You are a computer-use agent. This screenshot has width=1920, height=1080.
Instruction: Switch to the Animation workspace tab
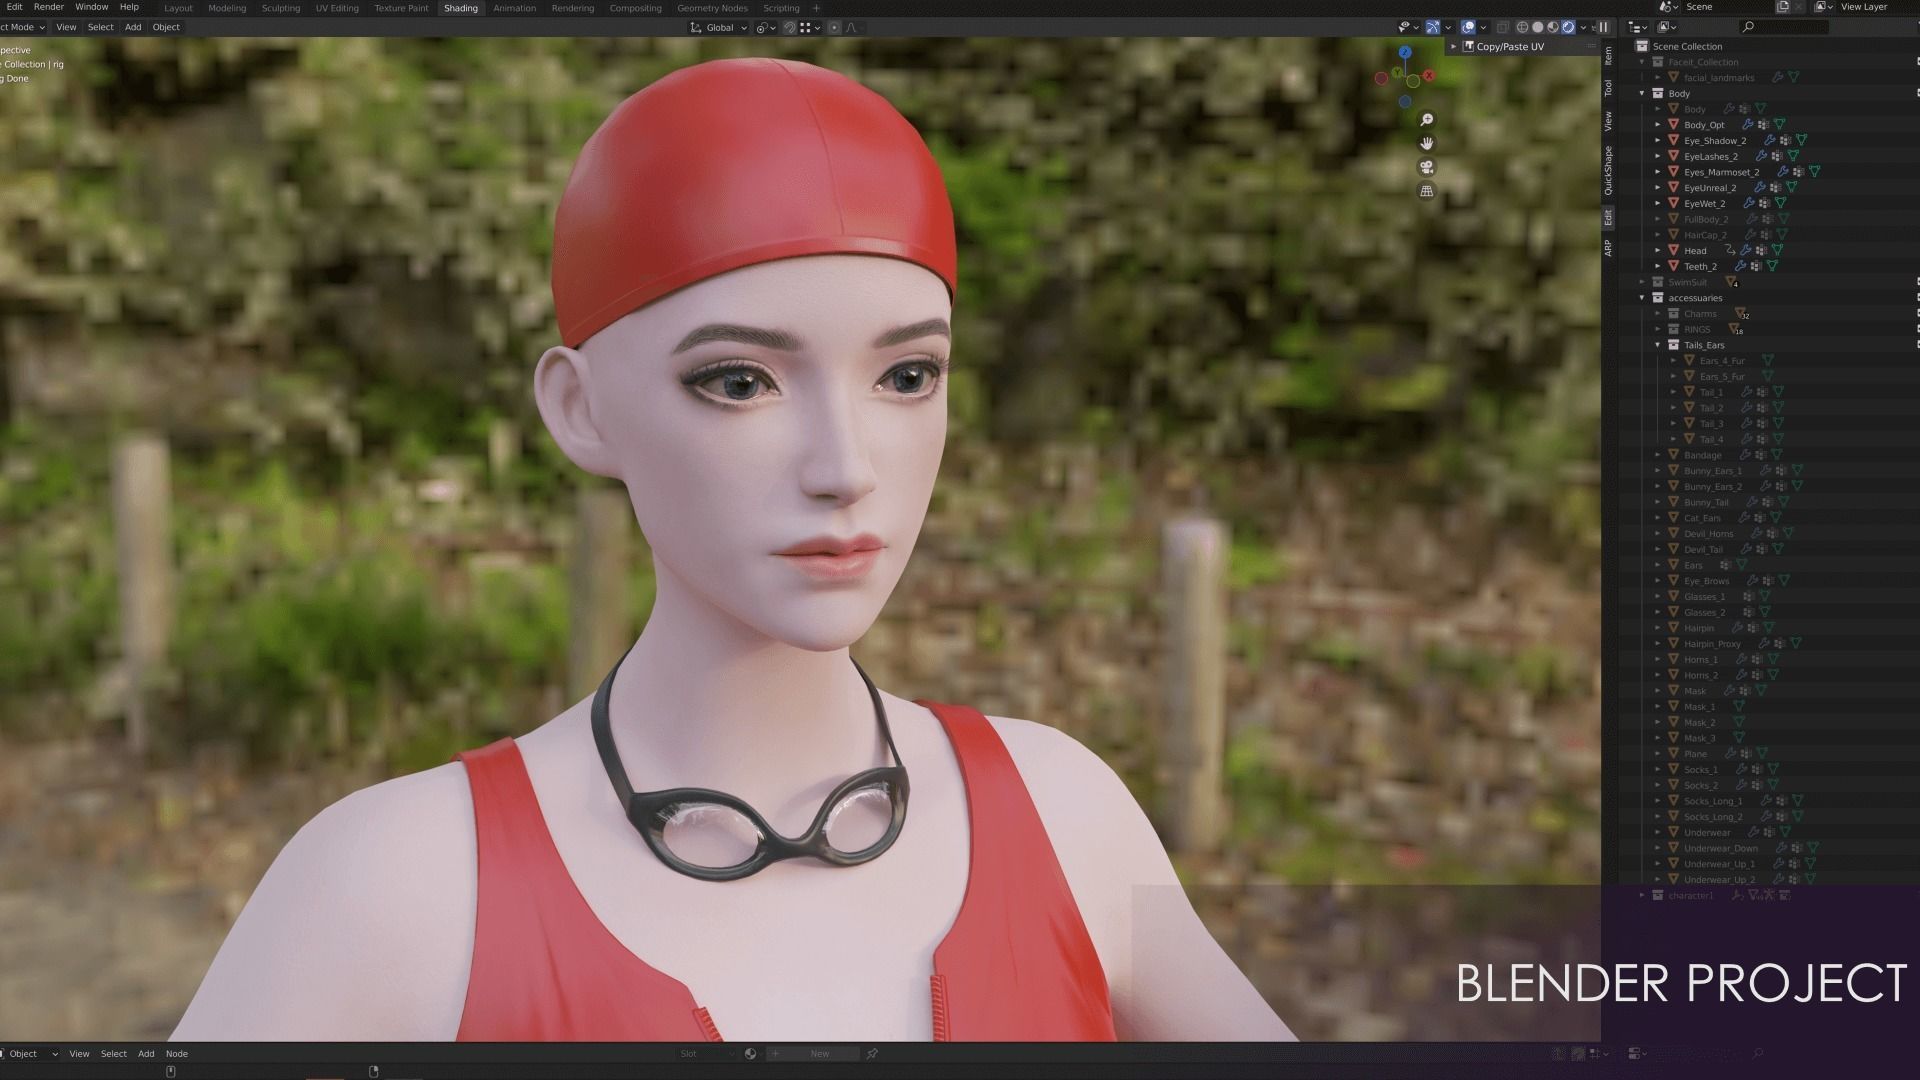point(514,8)
